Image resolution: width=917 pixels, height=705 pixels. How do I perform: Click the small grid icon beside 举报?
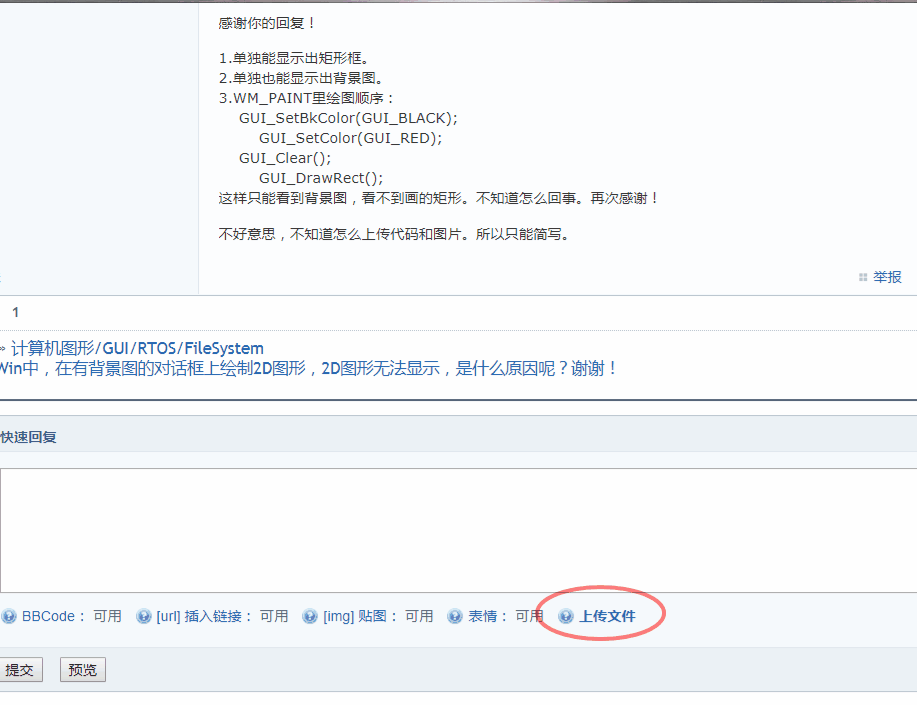coord(863,277)
